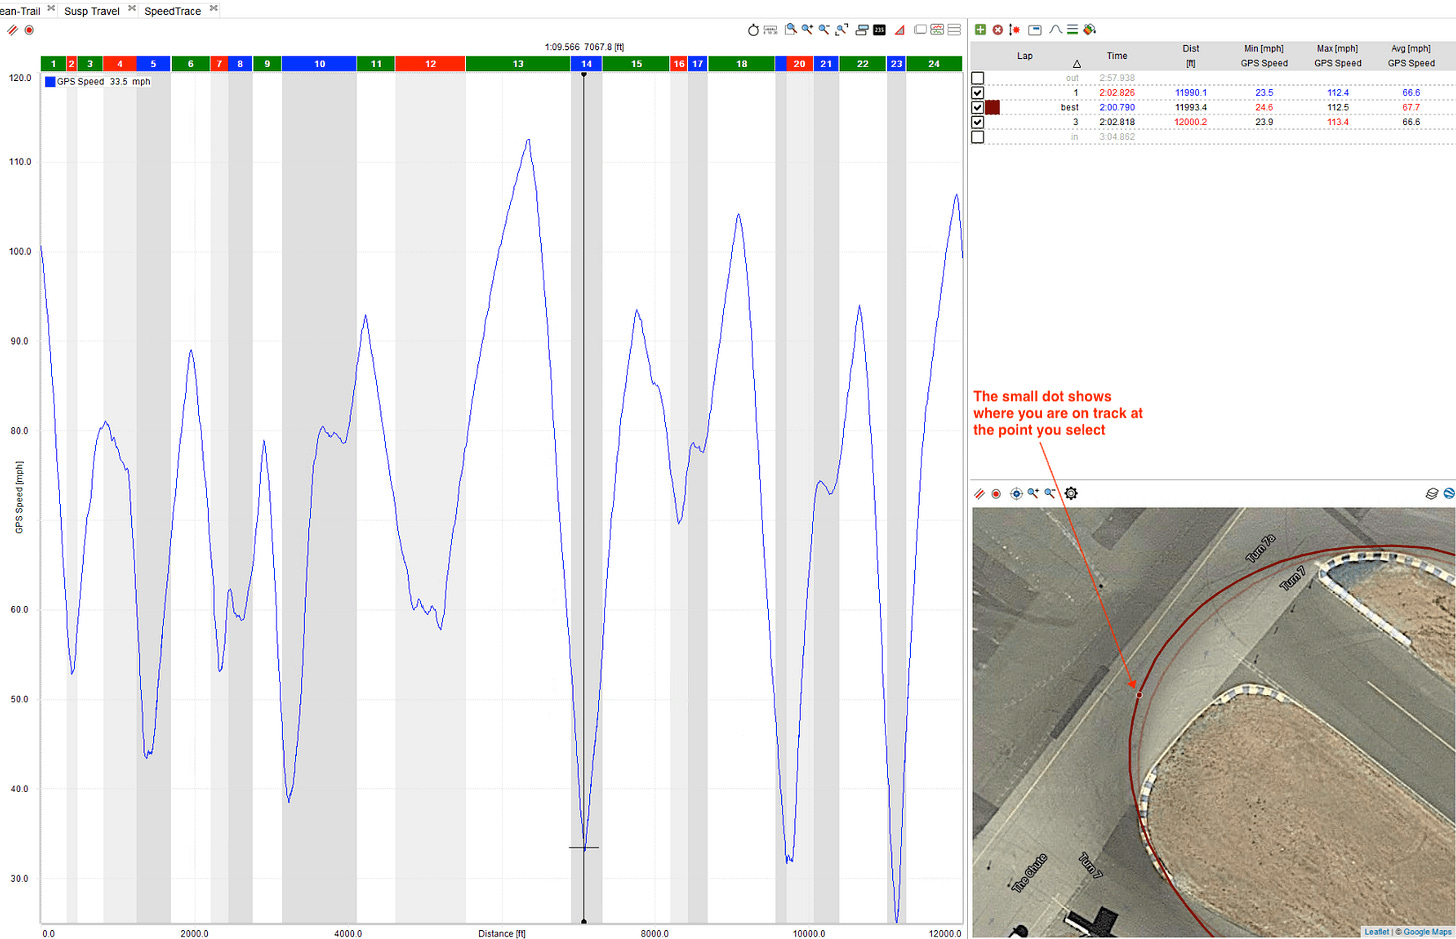Viewport: 1456px width, 939px height.
Task: Click the stacked blue panels icon
Action: coord(862,30)
